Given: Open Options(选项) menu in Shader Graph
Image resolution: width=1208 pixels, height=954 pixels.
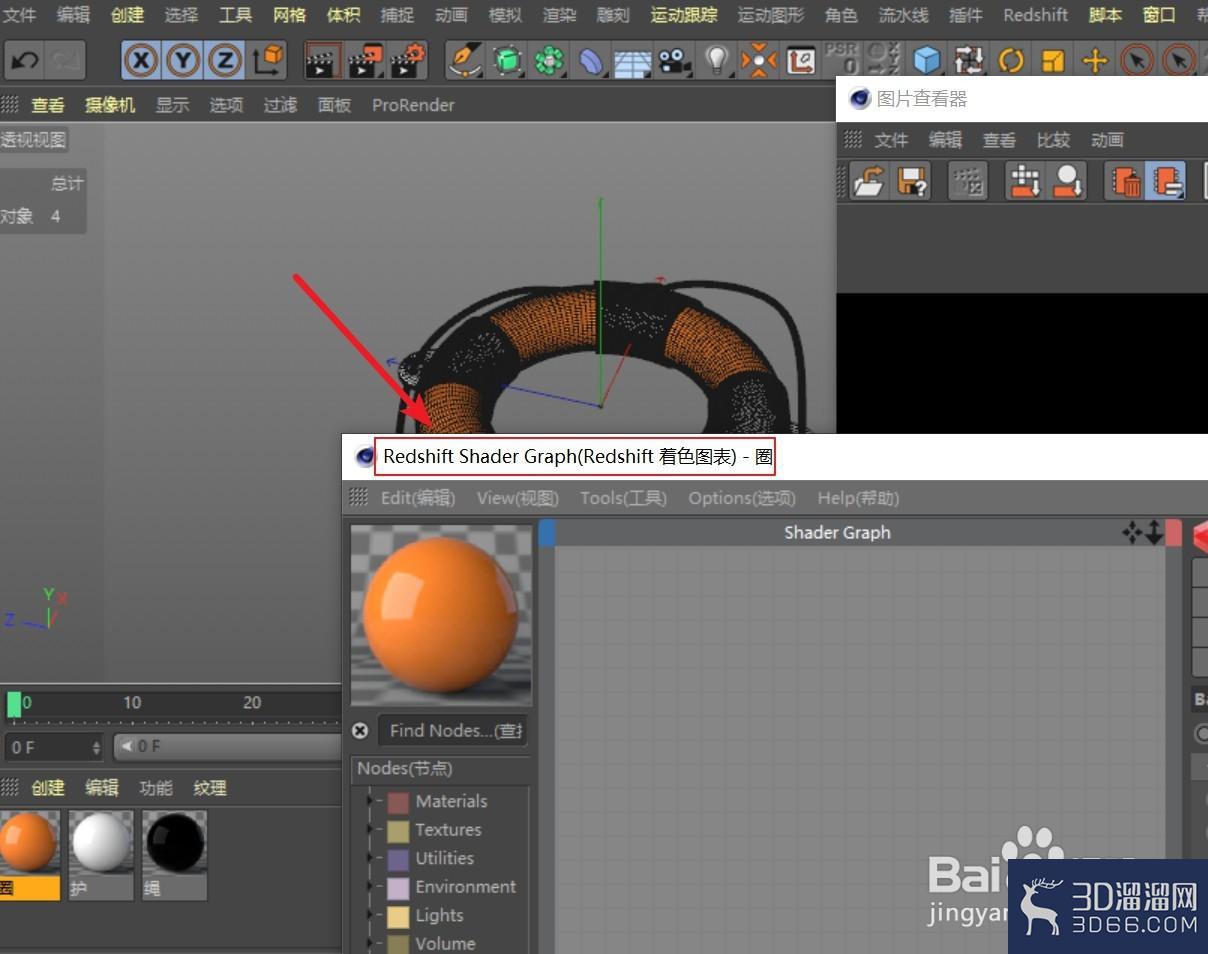Looking at the screenshot, I should 742,498.
